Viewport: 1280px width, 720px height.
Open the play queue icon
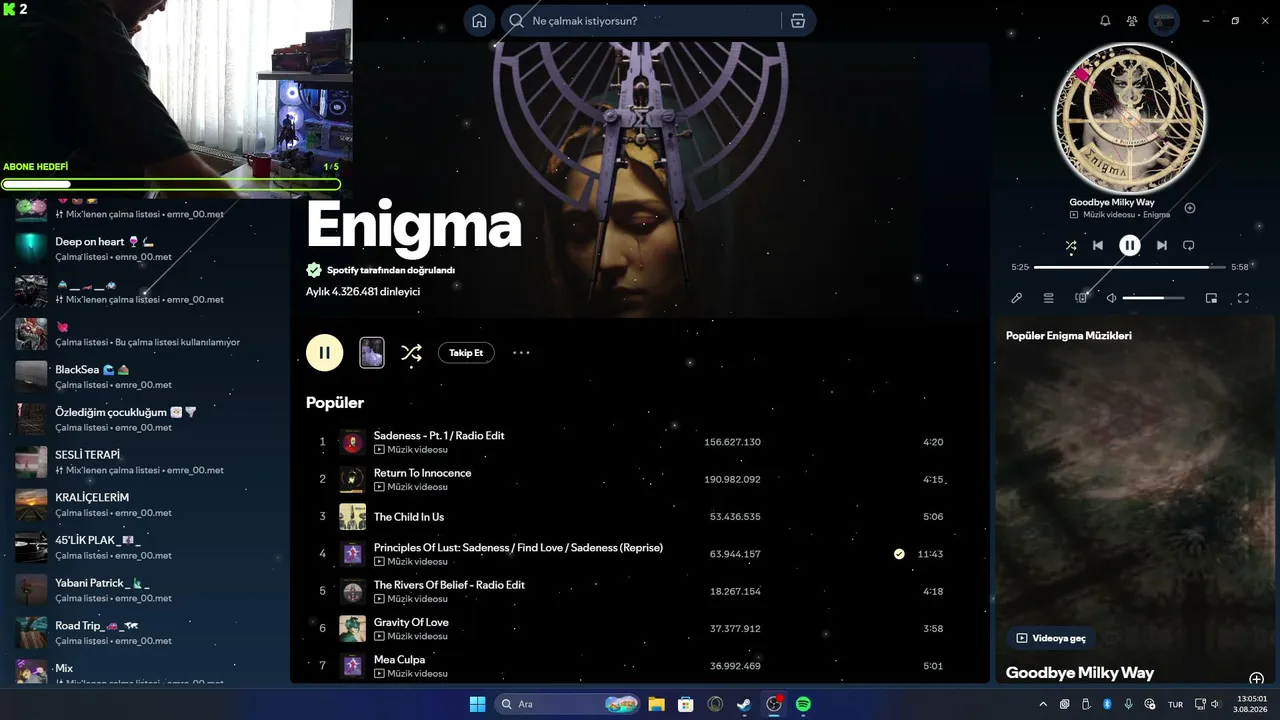[1049, 298]
